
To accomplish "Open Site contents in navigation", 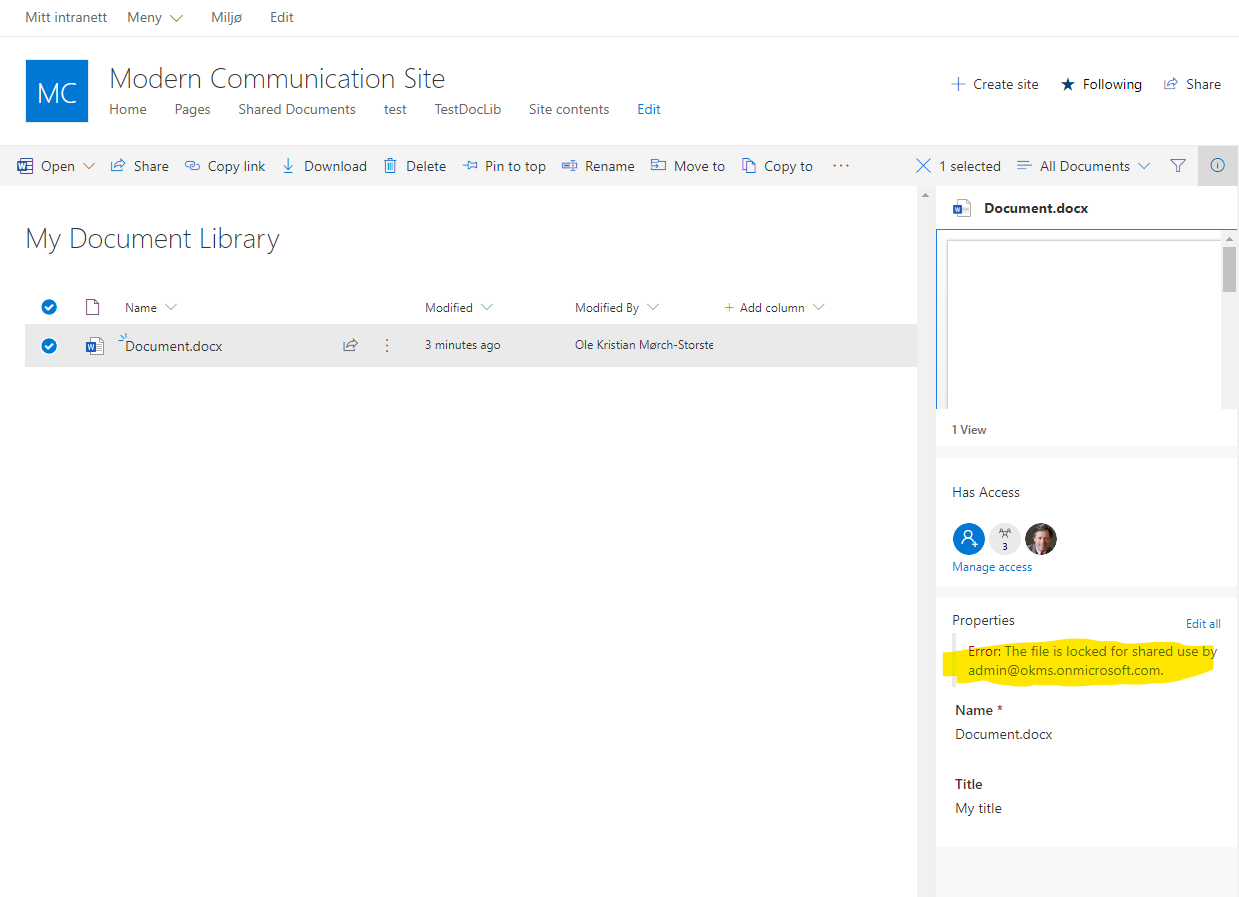I will tap(569, 109).
